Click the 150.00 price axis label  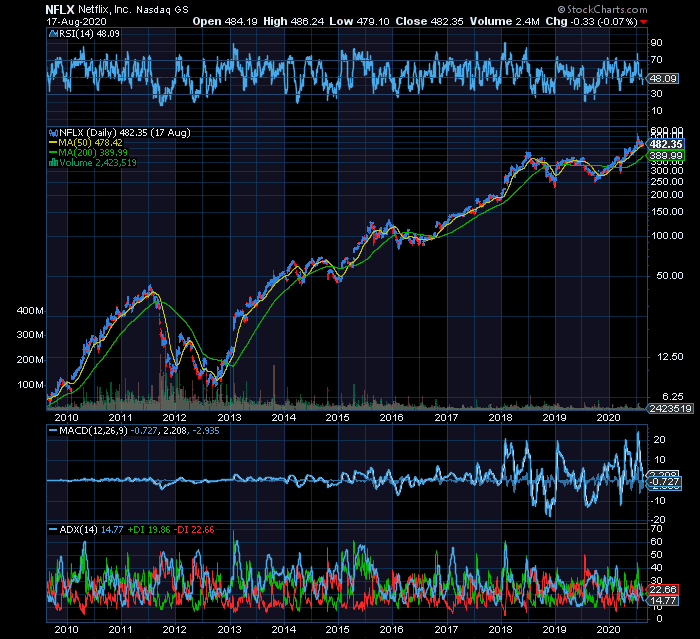(x=667, y=212)
